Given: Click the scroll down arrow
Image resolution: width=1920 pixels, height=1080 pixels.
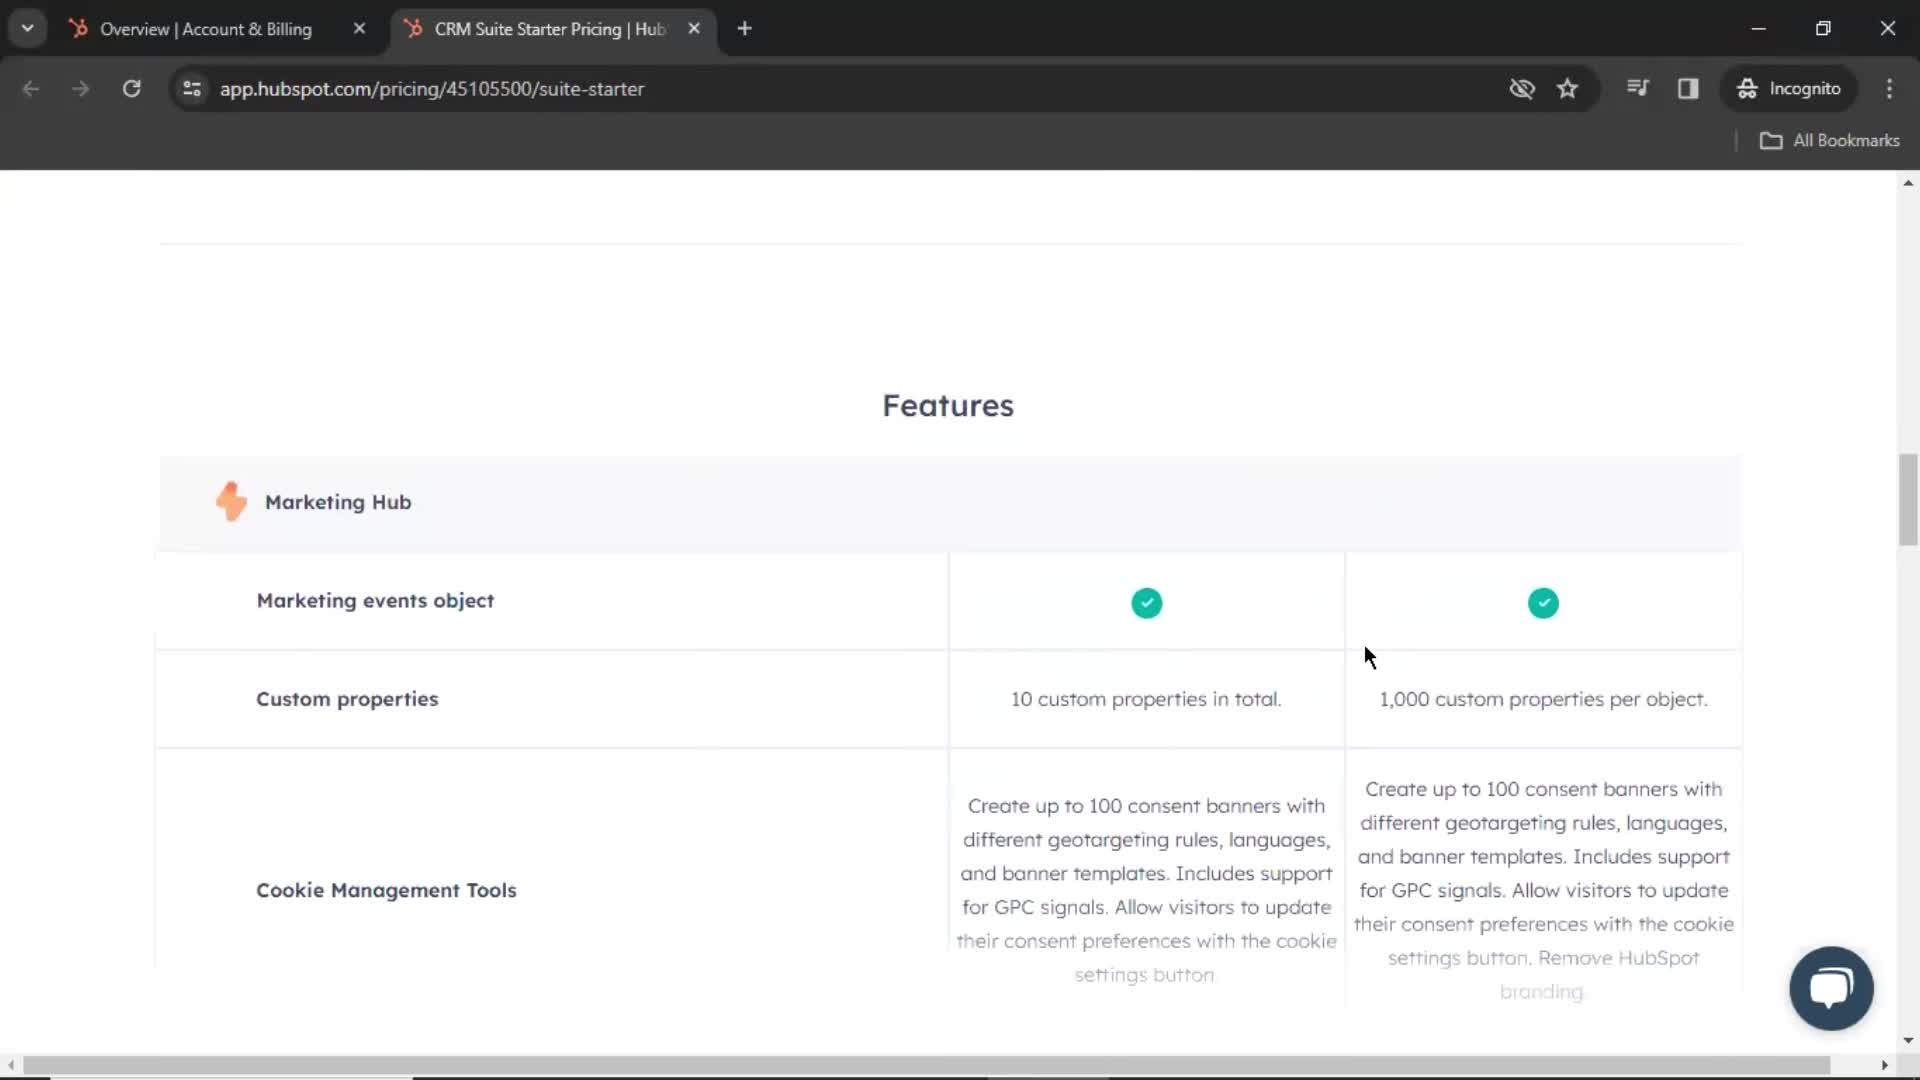Looking at the screenshot, I should (x=1908, y=1040).
